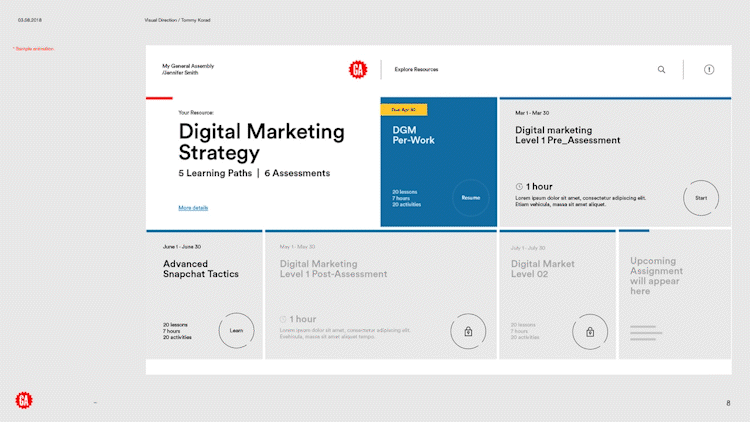The width and height of the screenshot is (750, 422).
Task: Resume the DGM Per-Work course
Action: coord(471,198)
